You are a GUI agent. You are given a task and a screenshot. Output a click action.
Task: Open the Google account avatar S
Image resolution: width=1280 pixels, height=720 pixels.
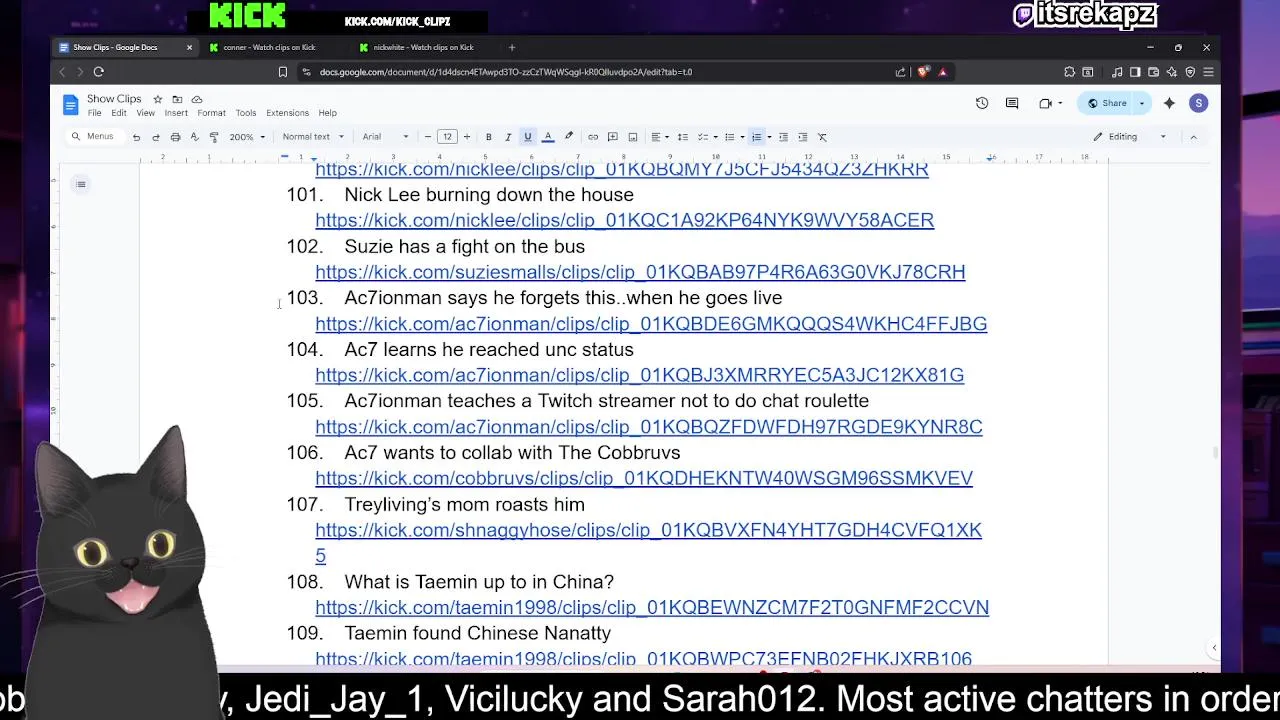click(x=1198, y=103)
